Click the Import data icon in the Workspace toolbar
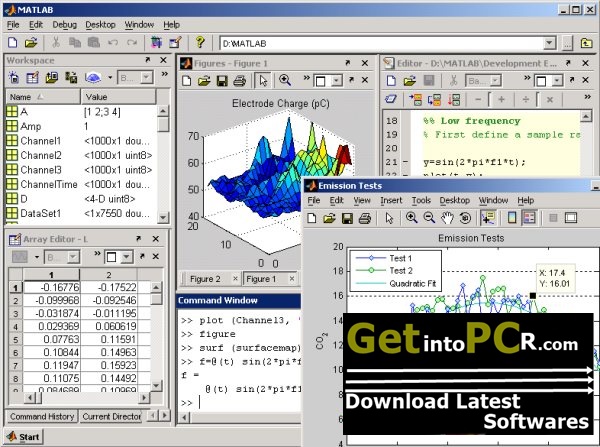The height and width of the screenshot is (447, 600). point(52,78)
